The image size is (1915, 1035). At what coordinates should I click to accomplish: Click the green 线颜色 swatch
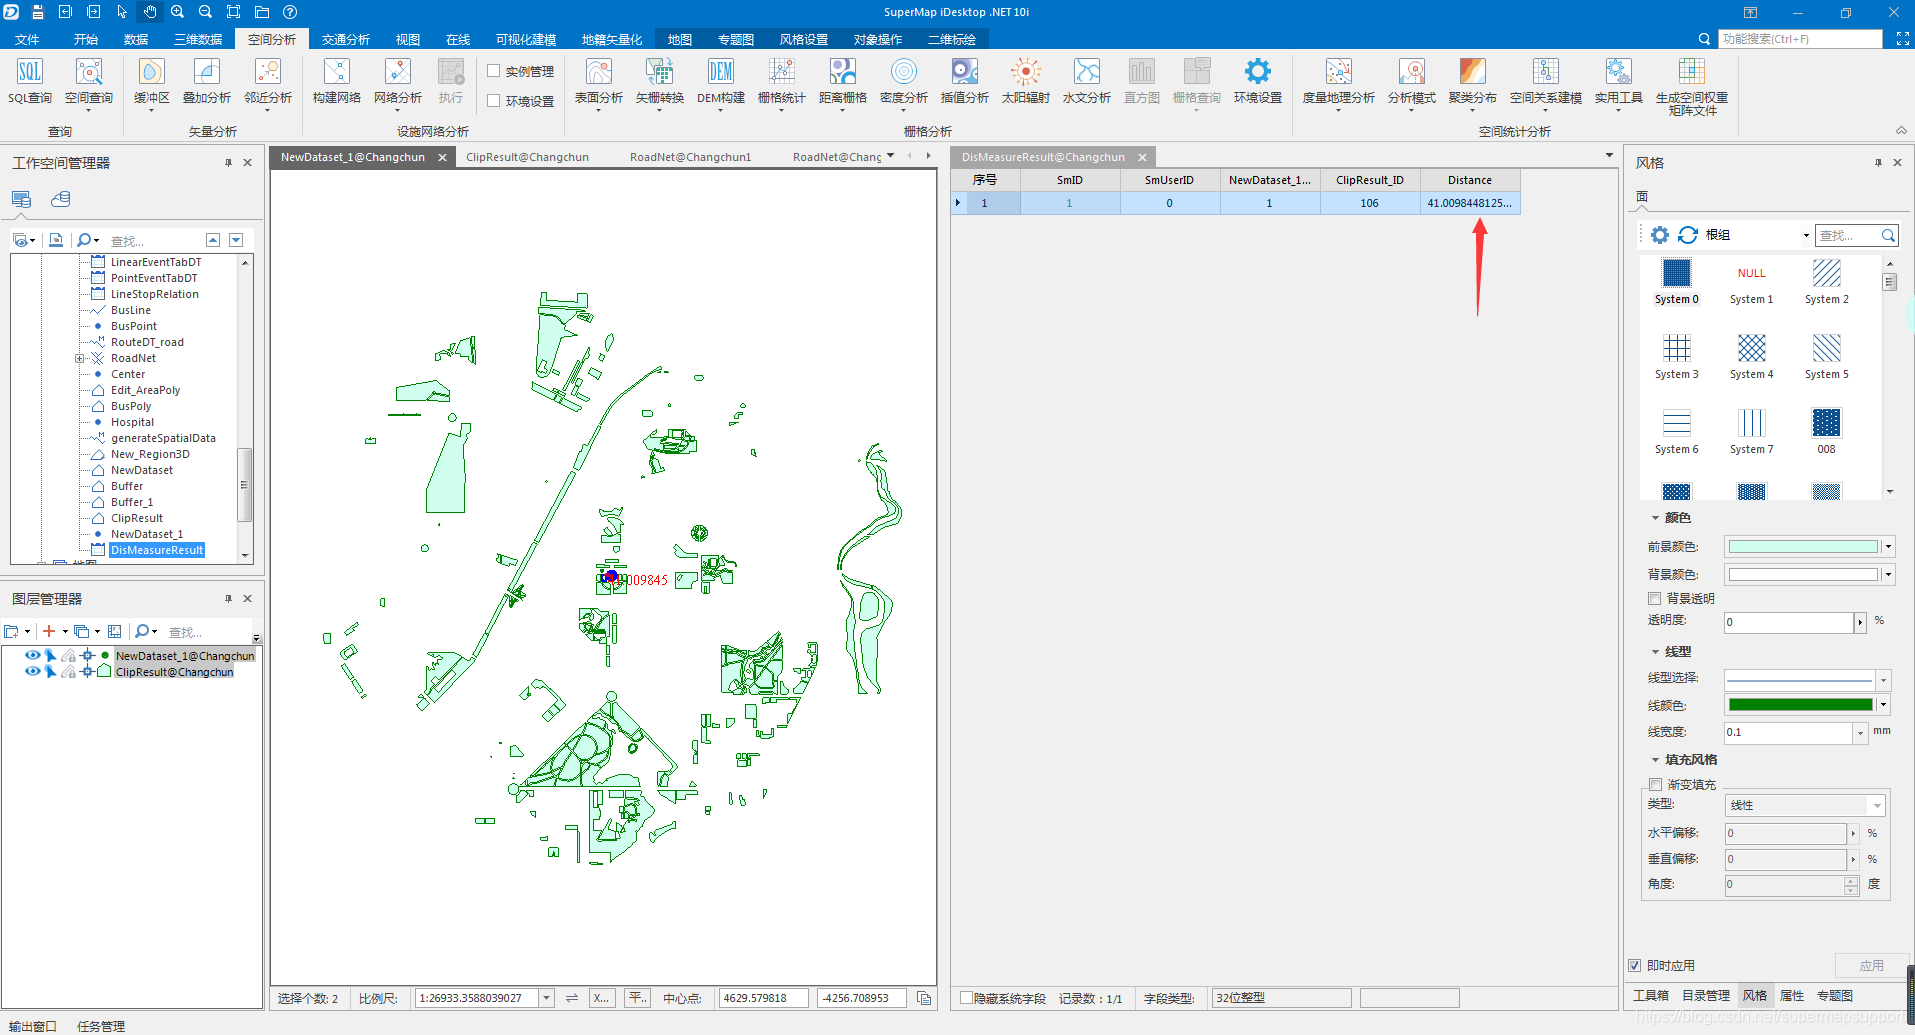[x=1801, y=705]
